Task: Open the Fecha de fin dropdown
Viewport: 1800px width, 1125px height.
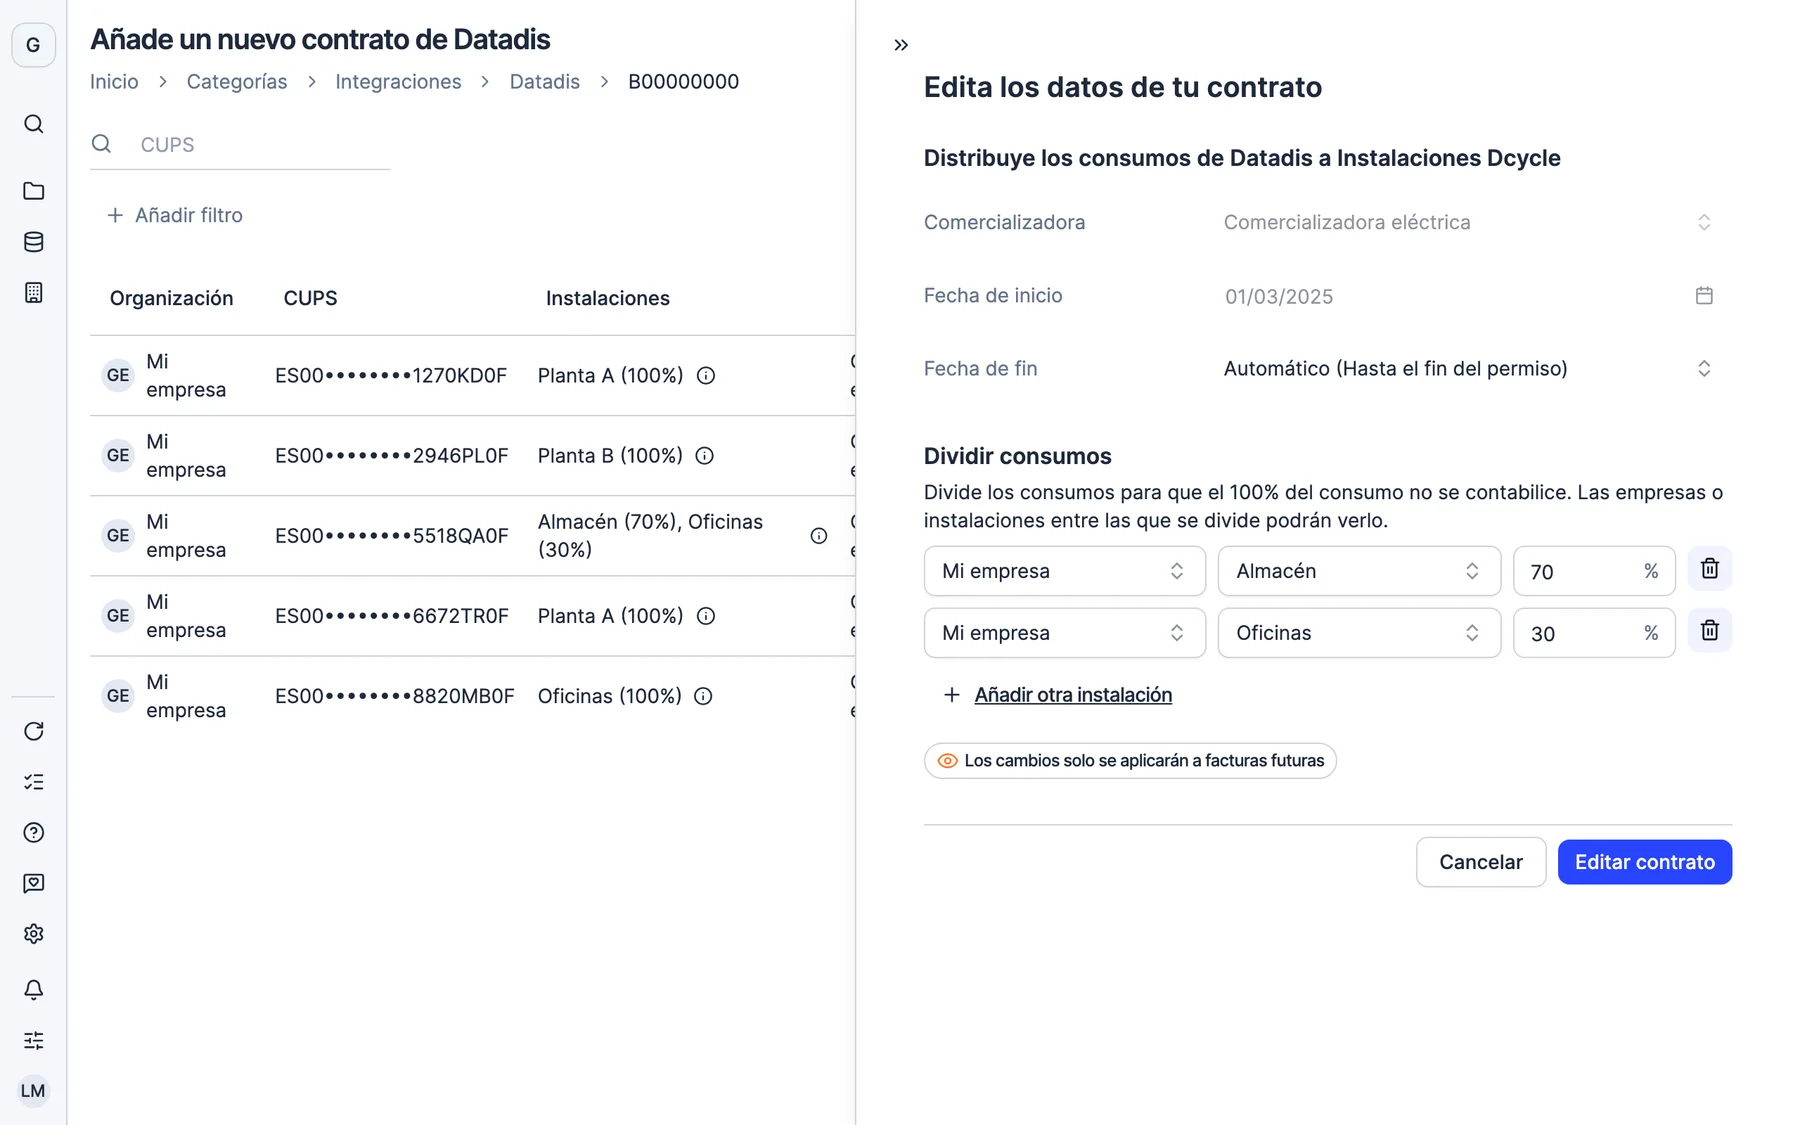Action: tap(1467, 368)
